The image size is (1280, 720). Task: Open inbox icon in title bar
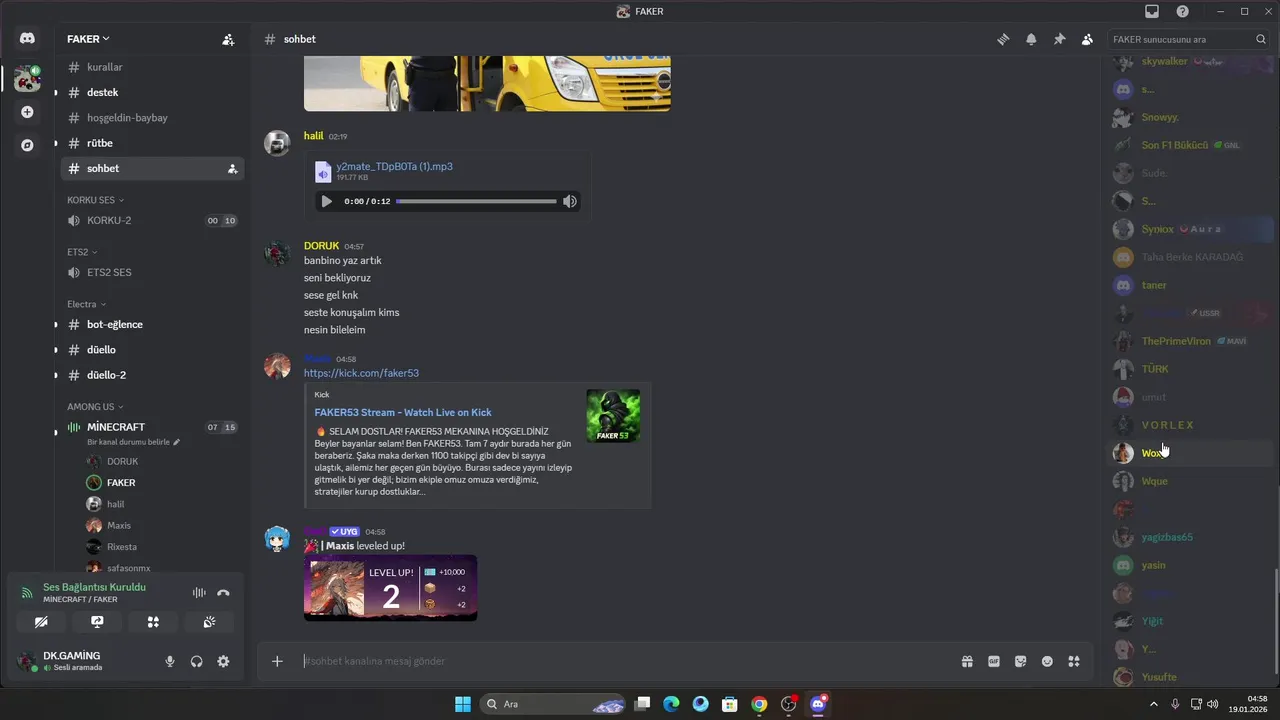(1152, 11)
